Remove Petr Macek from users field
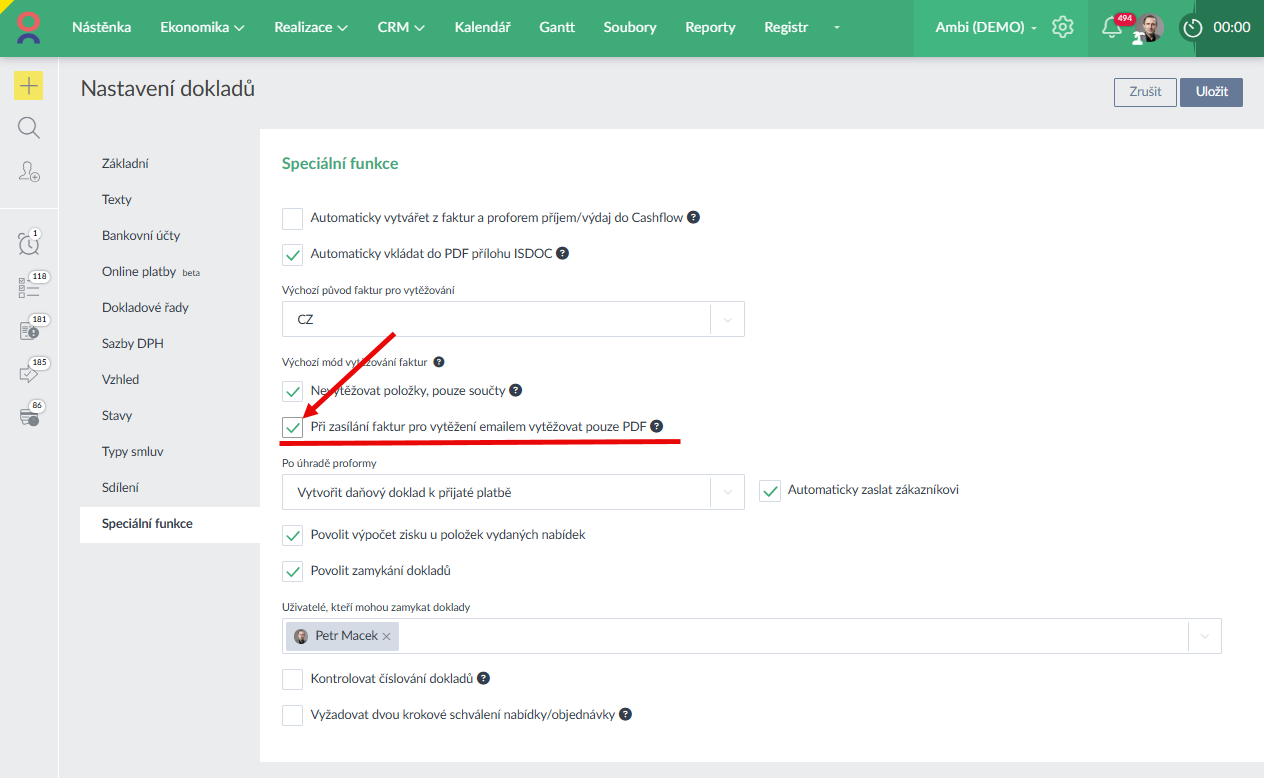 pyautogui.click(x=386, y=636)
